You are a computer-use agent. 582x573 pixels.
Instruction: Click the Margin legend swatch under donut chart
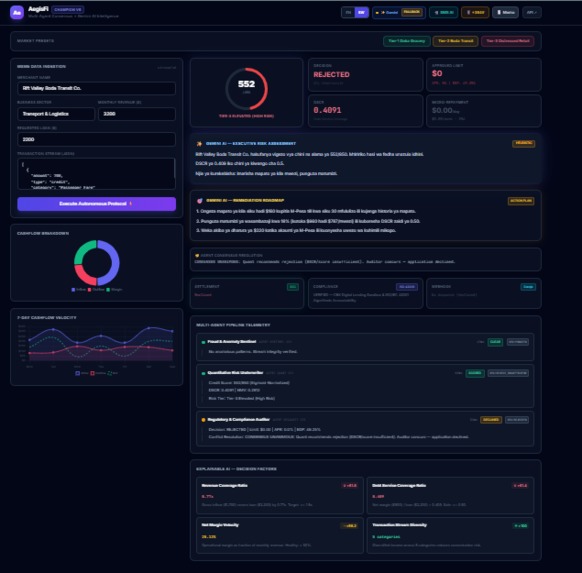coord(108,290)
